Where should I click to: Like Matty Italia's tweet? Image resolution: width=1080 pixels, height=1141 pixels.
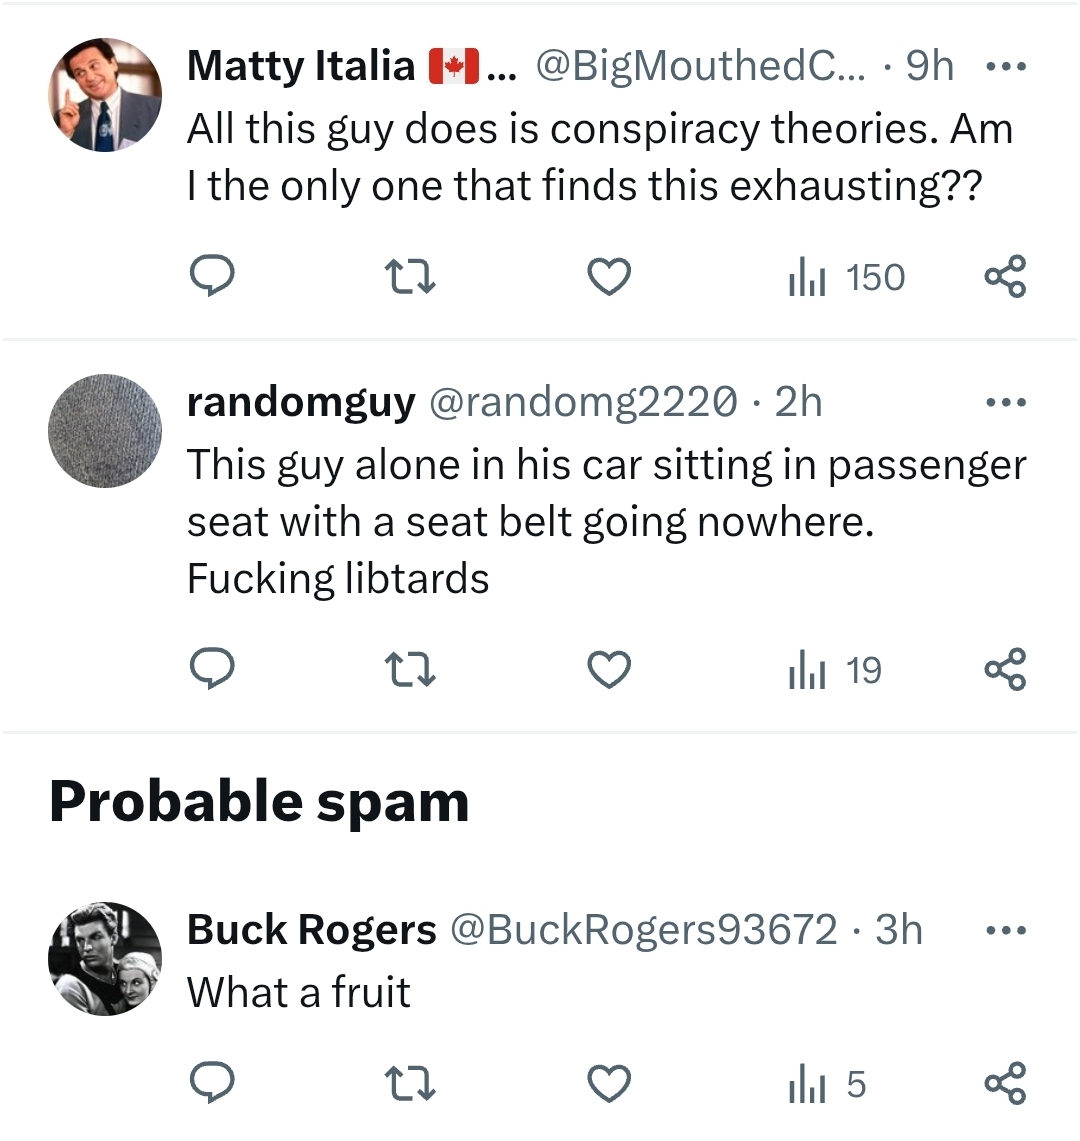tap(608, 277)
